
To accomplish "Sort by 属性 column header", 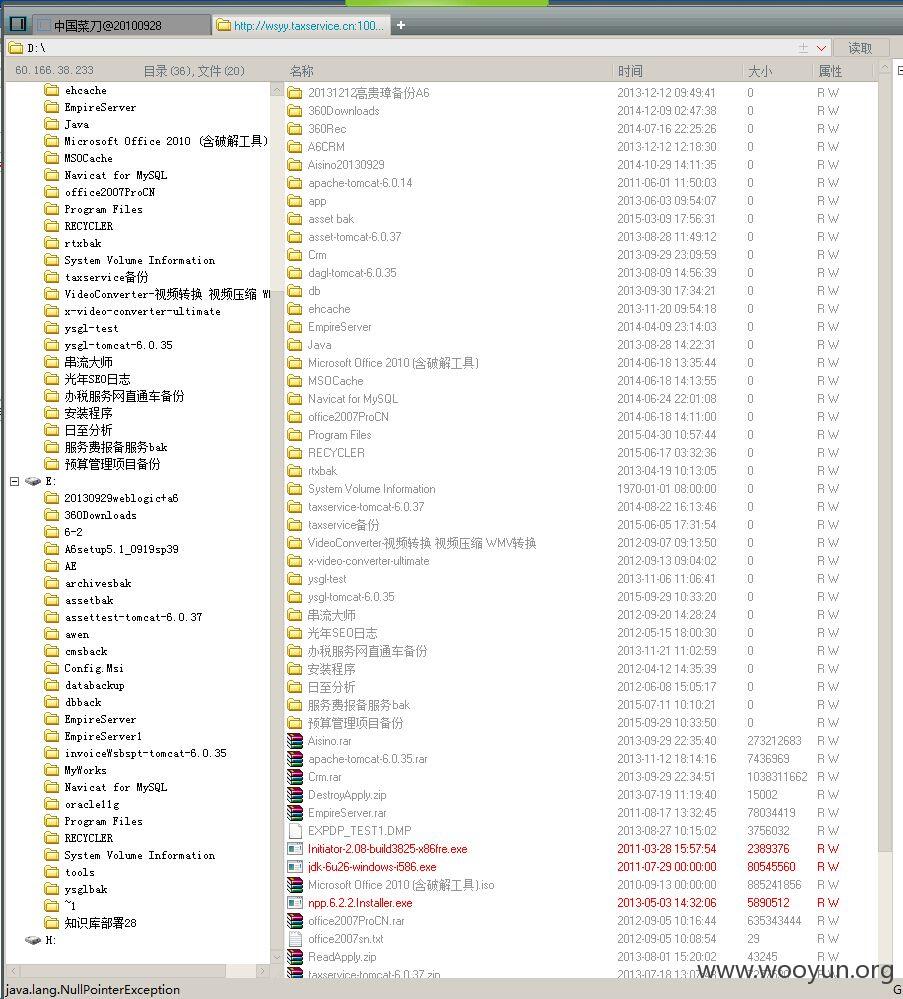I will pos(830,71).
